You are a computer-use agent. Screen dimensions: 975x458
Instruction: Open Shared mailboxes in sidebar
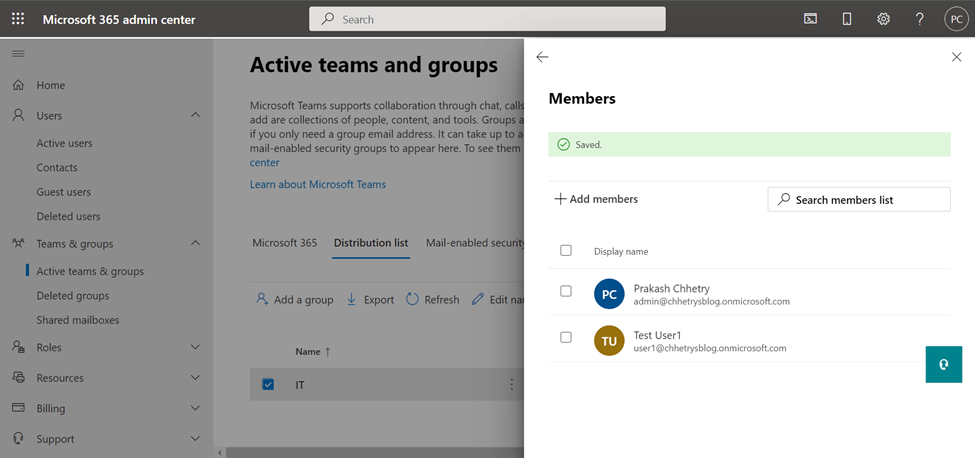coord(78,320)
